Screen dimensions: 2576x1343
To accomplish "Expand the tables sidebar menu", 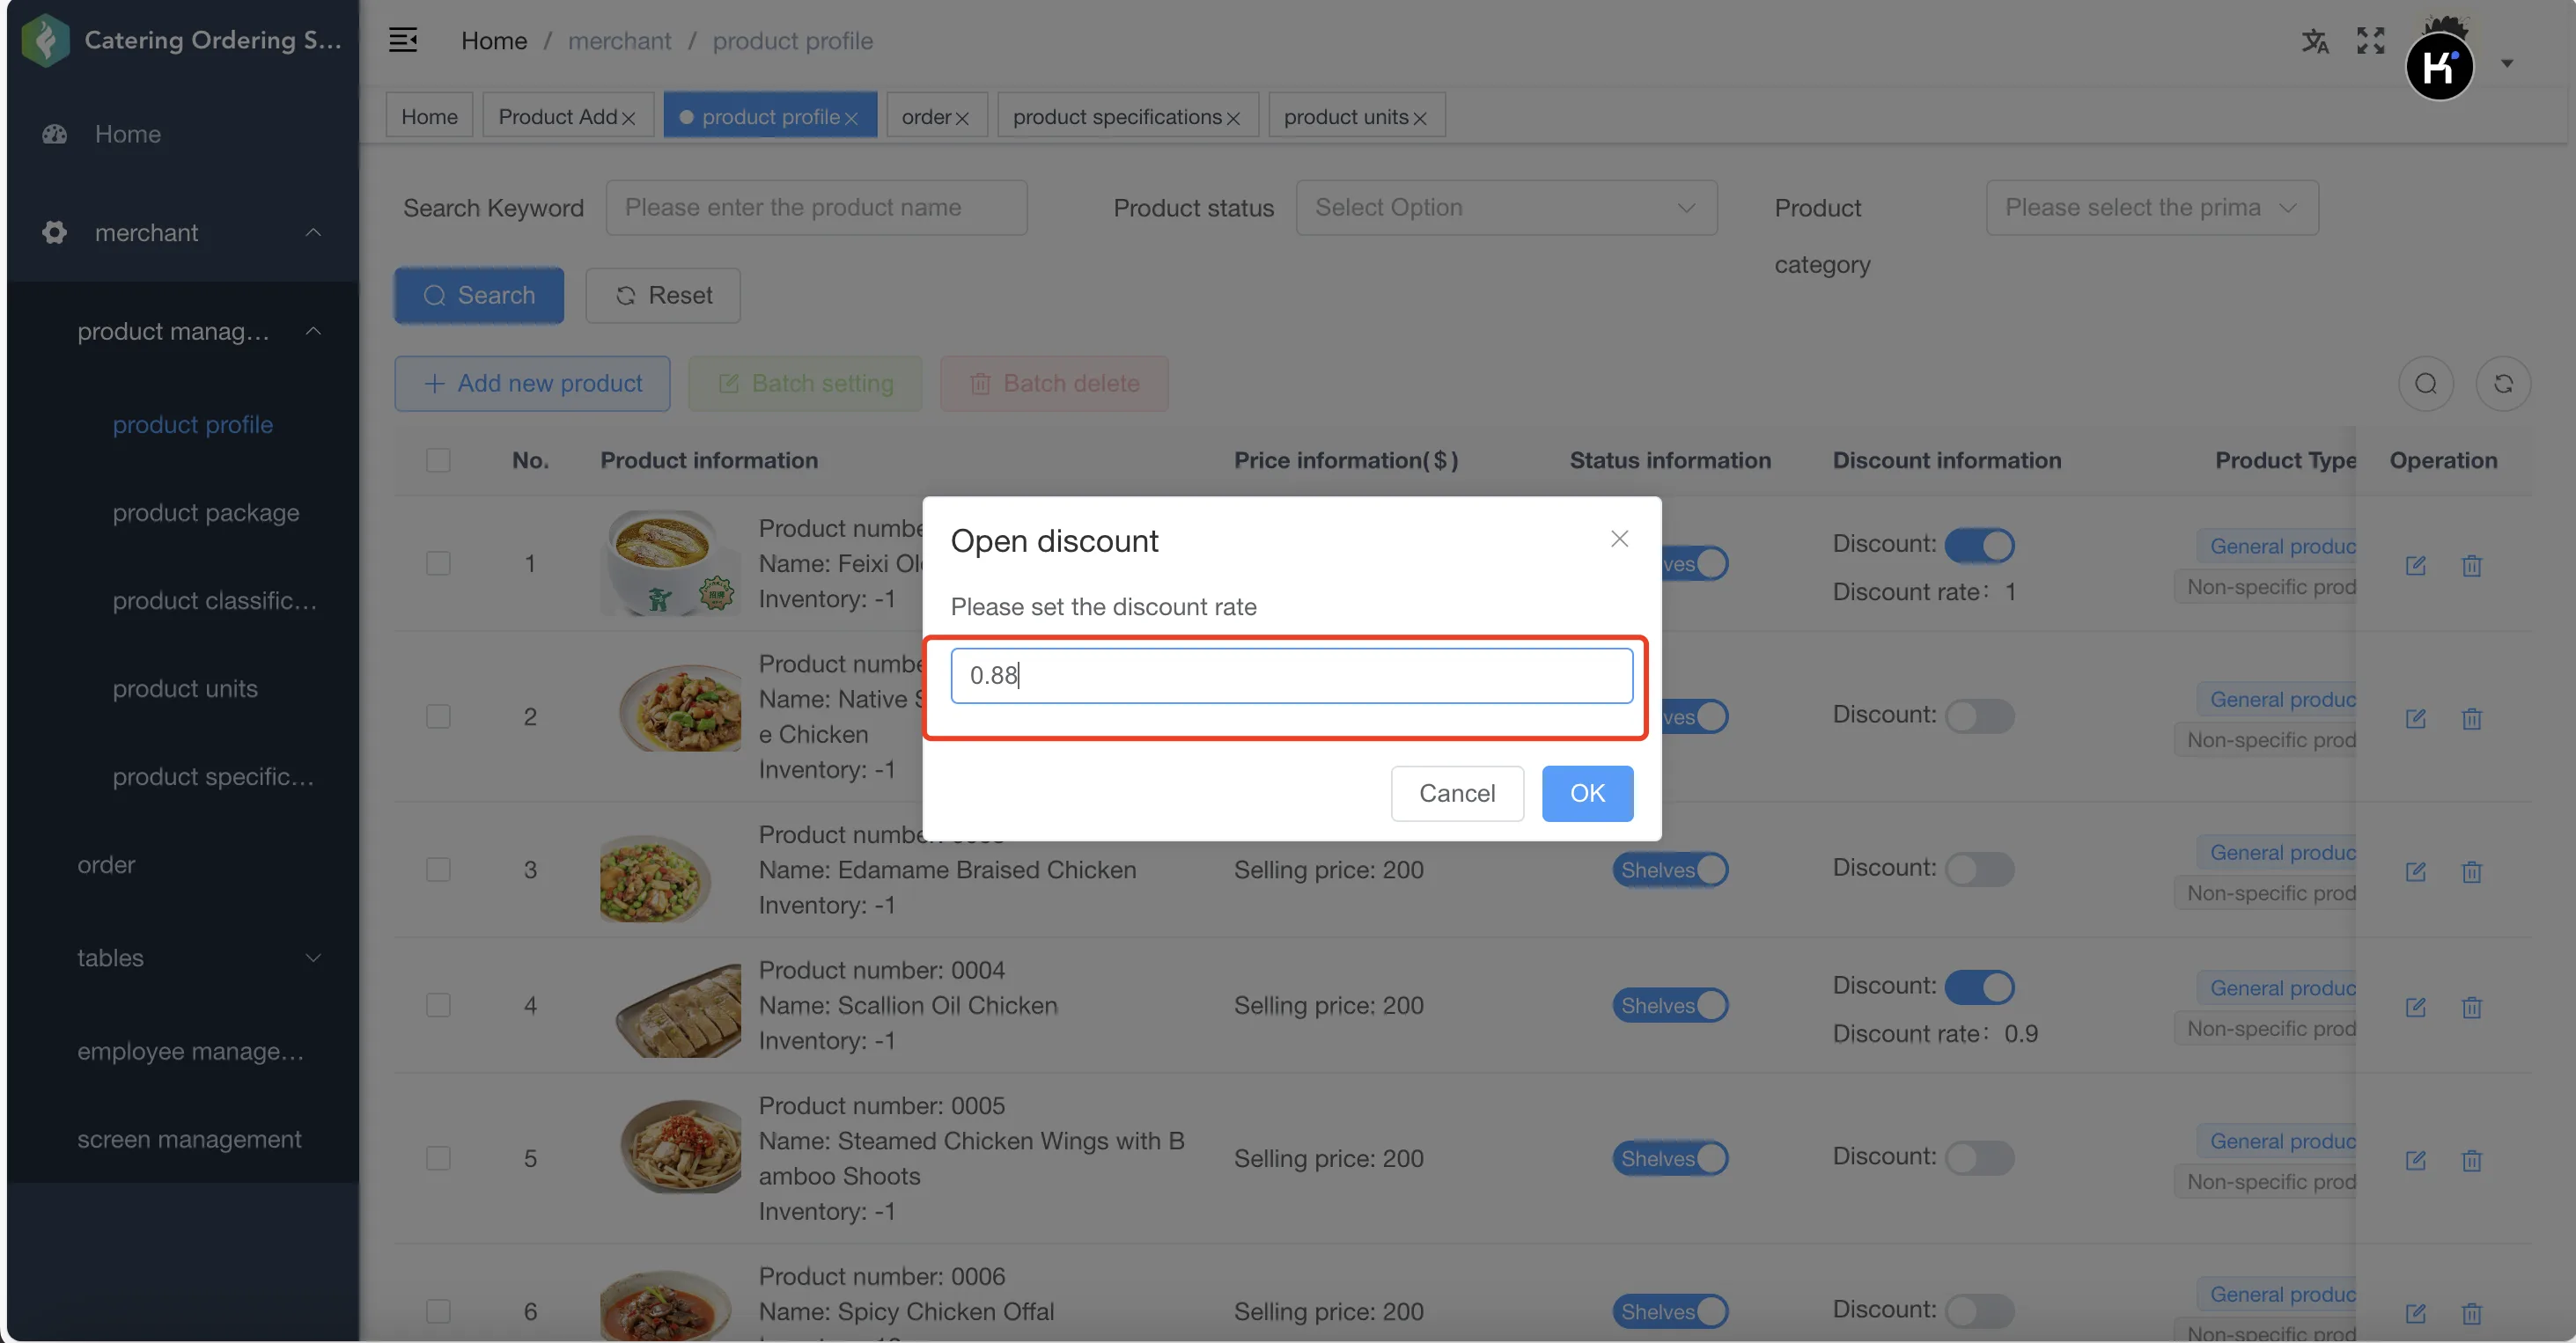I will [183, 958].
